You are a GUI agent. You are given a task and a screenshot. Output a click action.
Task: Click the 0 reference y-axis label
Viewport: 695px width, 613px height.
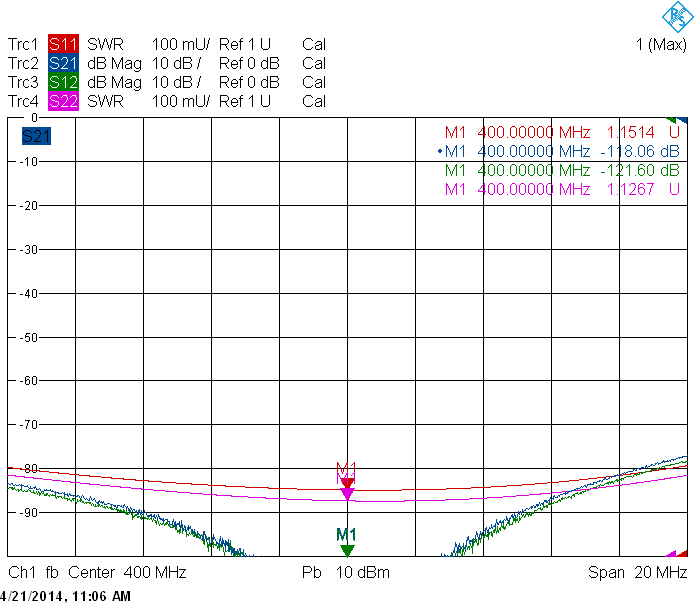click(x=34, y=118)
